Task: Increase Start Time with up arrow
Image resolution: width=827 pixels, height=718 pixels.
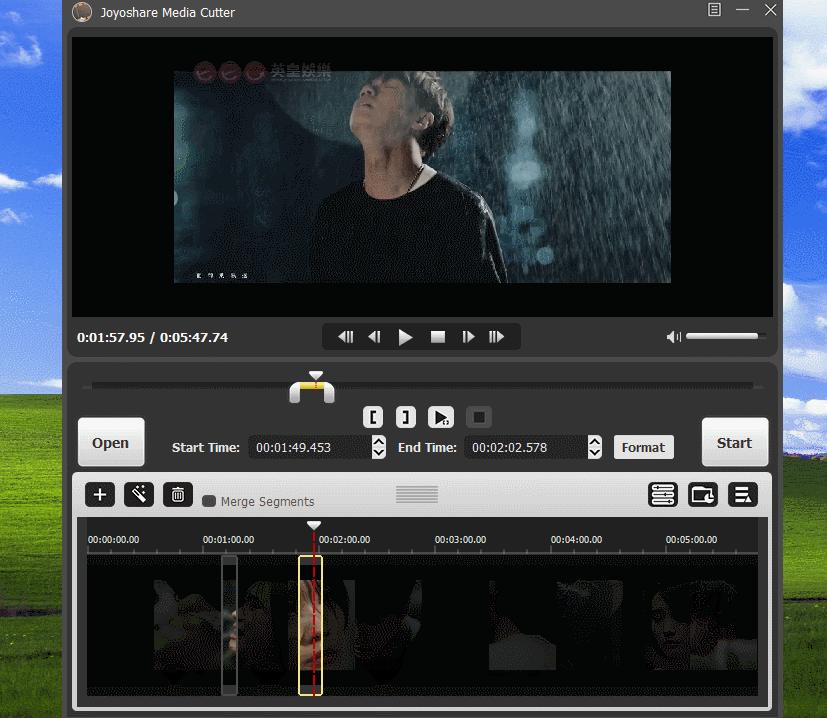Action: click(x=379, y=442)
